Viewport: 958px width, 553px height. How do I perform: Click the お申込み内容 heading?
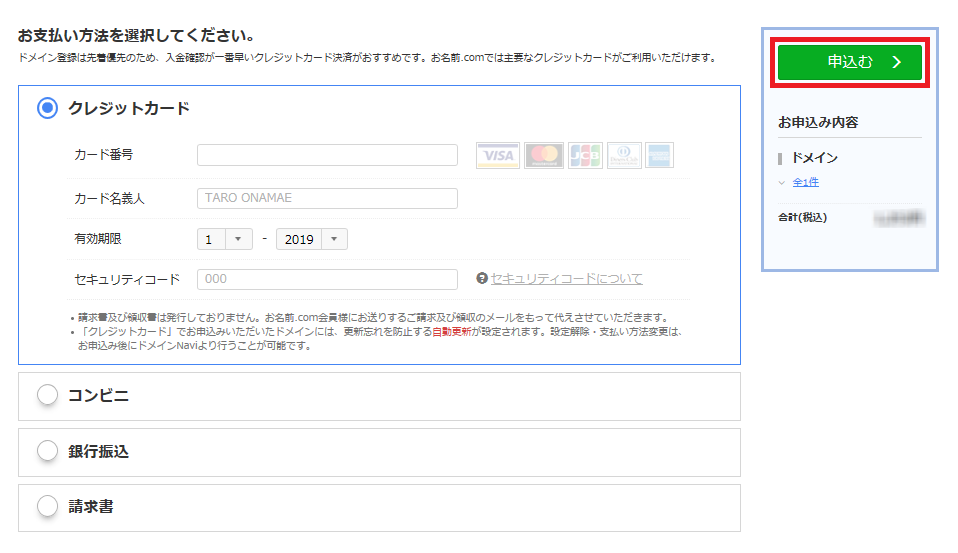pyautogui.click(x=818, y=122)
